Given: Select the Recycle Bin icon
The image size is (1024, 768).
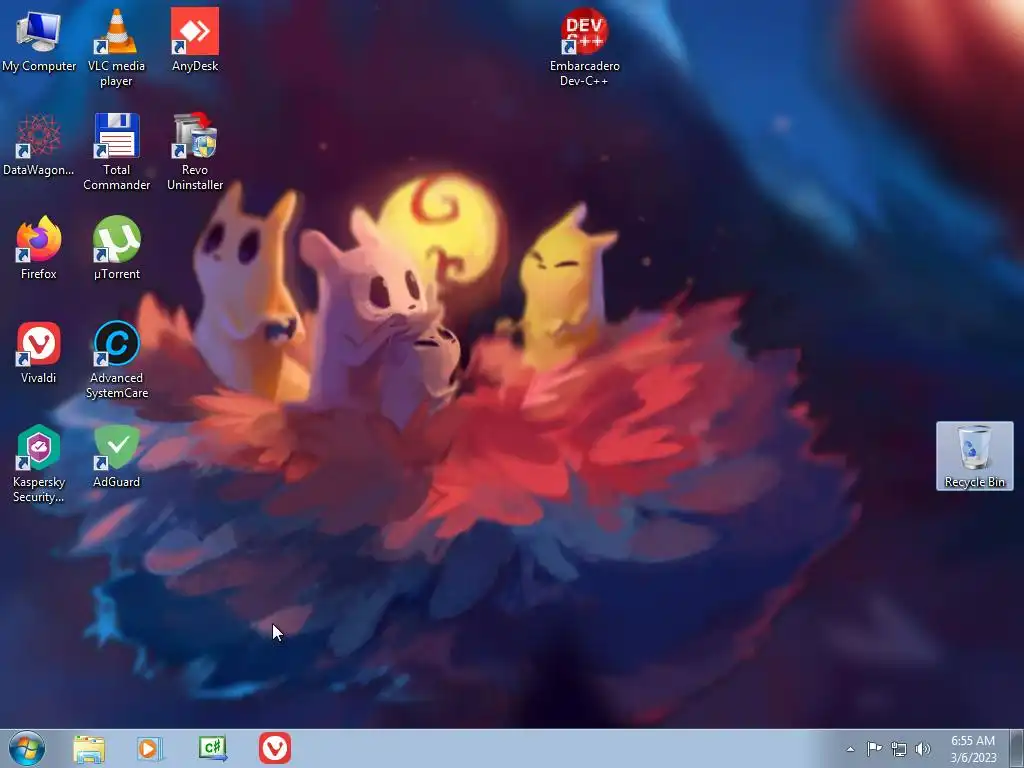Looking at the screenshot, I should [974, 456].
